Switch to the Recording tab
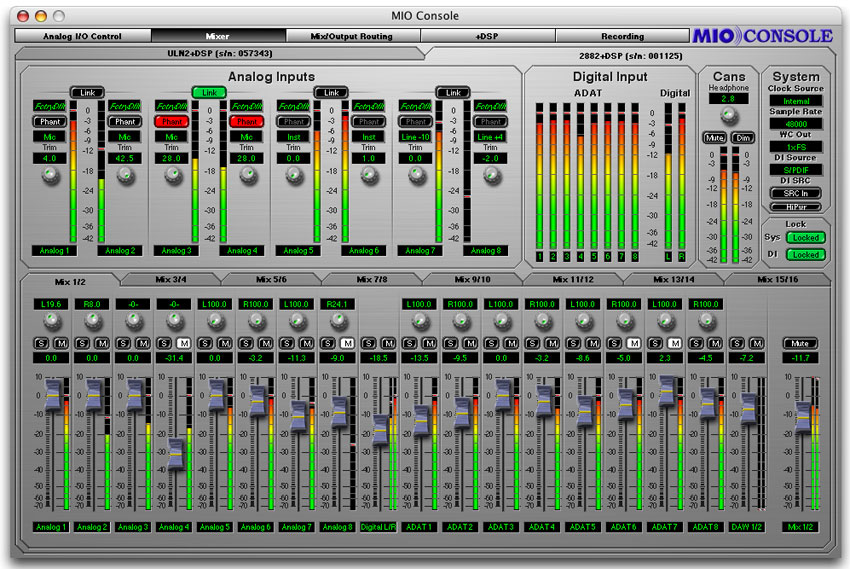Image resolution: width=850 pixels, height=569 pixels. [622, 36]
